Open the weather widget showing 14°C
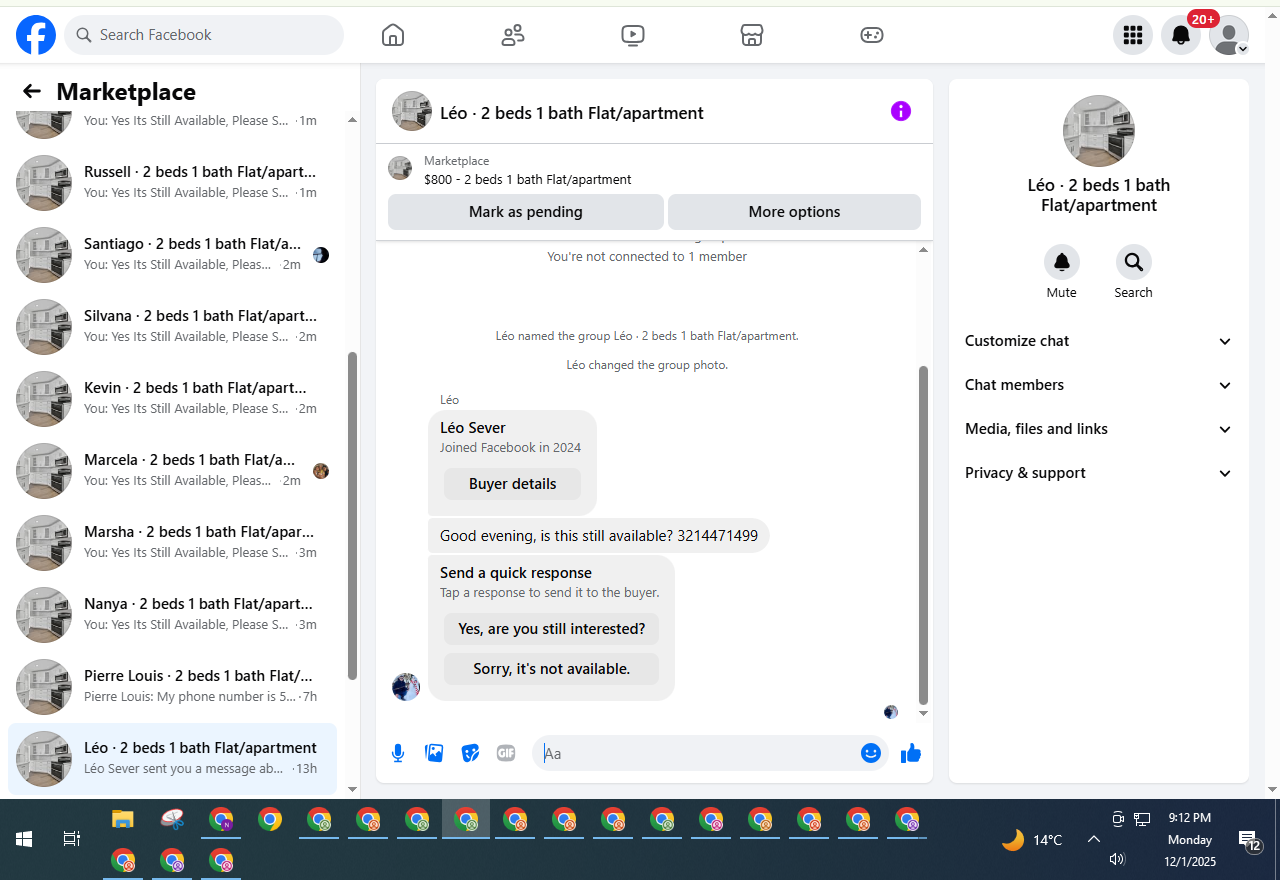1280x880 pixels. click(x=1032, y=840)
